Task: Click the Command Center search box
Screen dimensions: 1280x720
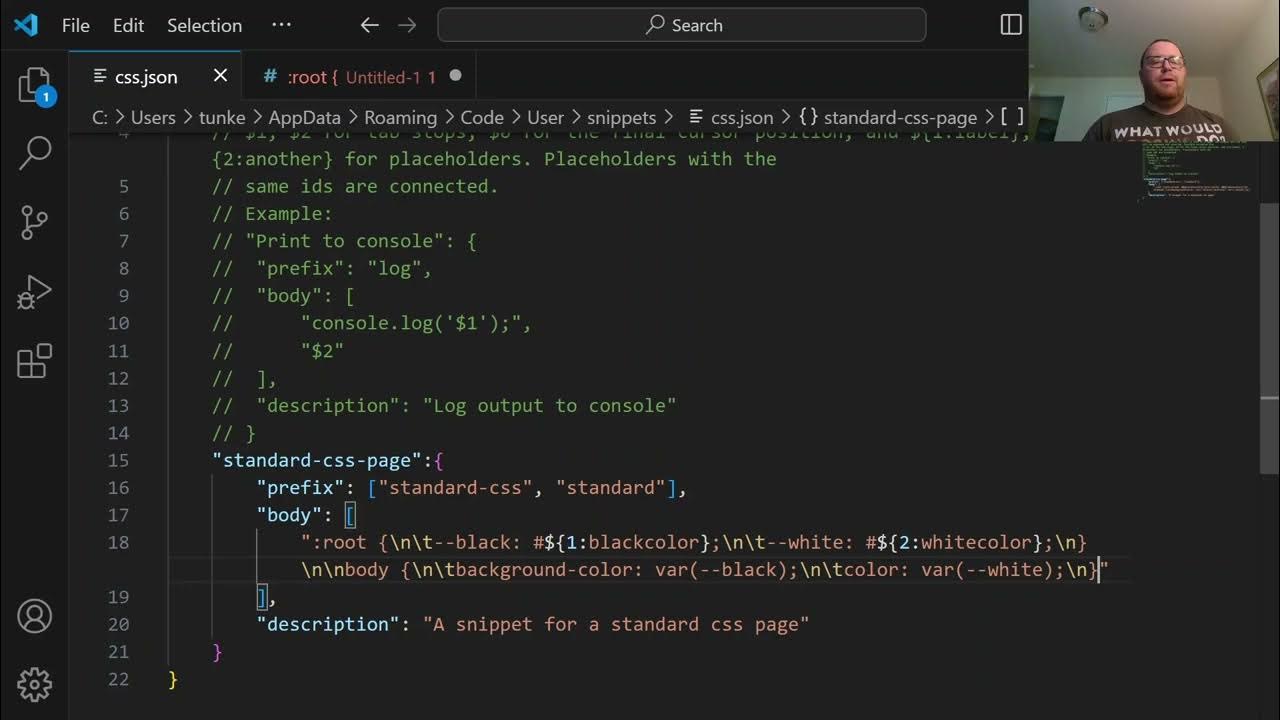Action: (x=682, y=25)
